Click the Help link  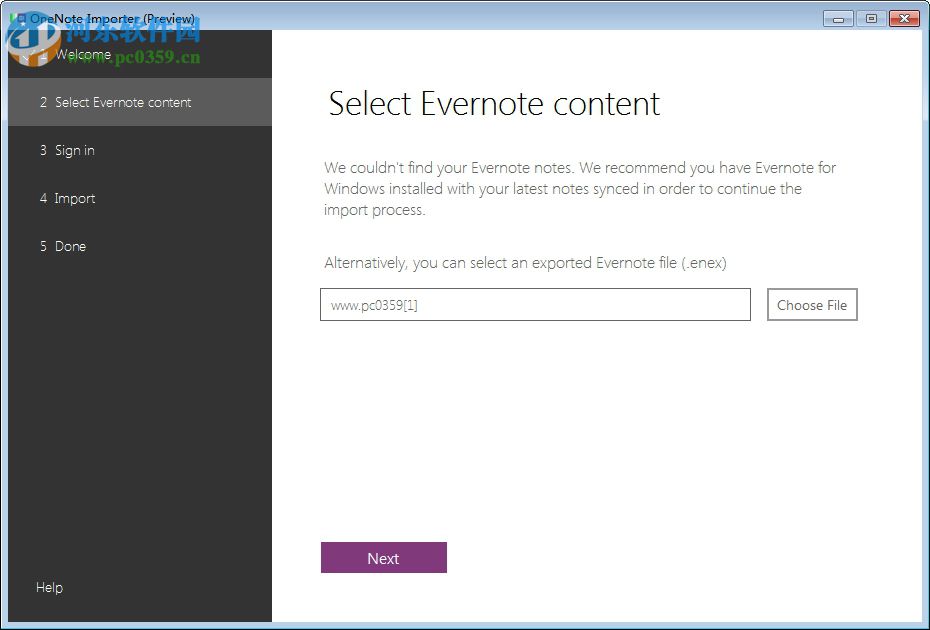point(49,587)
